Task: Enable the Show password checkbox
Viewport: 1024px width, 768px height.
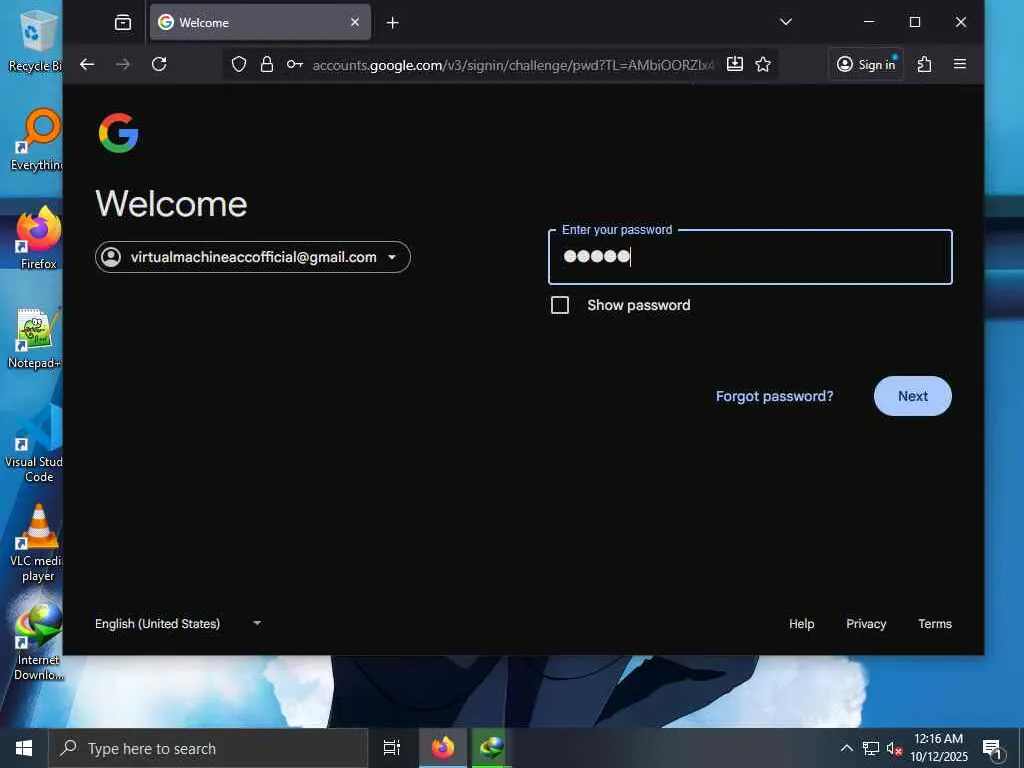Action: click(x=560, y=305)
